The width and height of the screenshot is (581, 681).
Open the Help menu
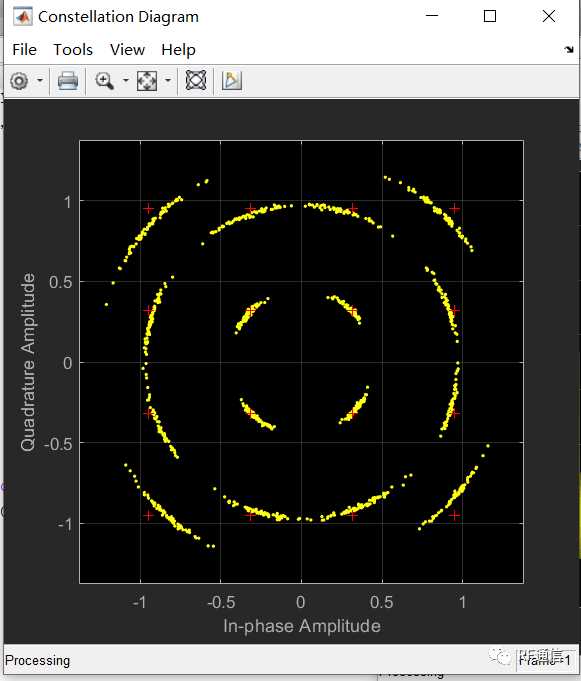tap(178, 50)
